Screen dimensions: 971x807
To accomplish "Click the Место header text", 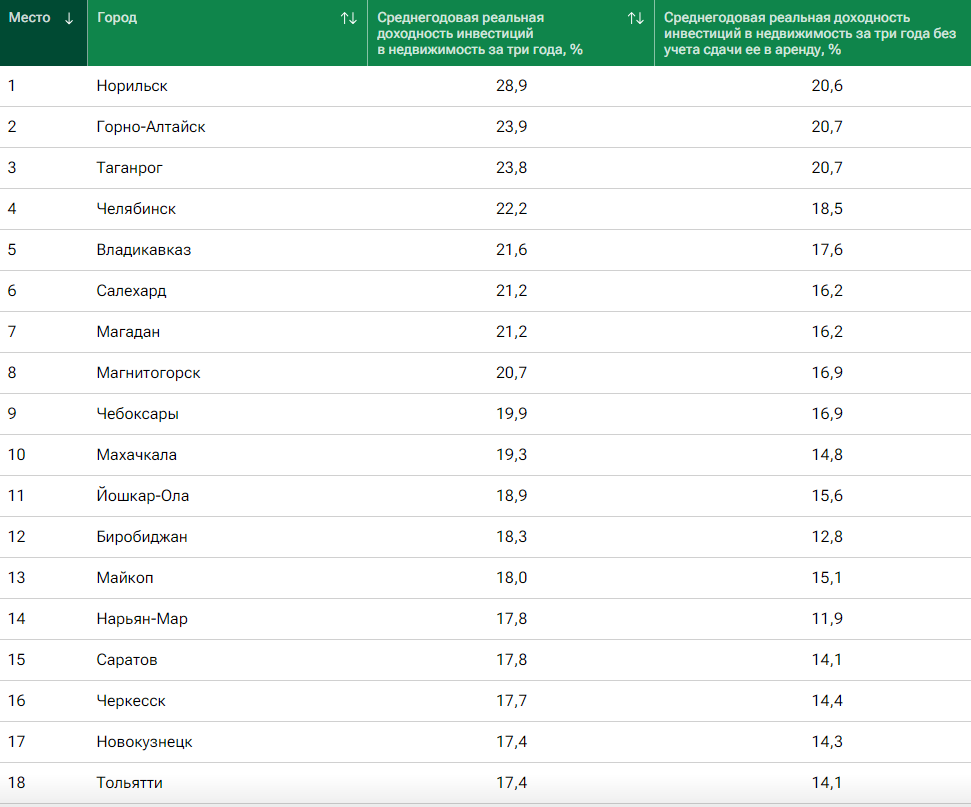I will click(x=30, y=18).
